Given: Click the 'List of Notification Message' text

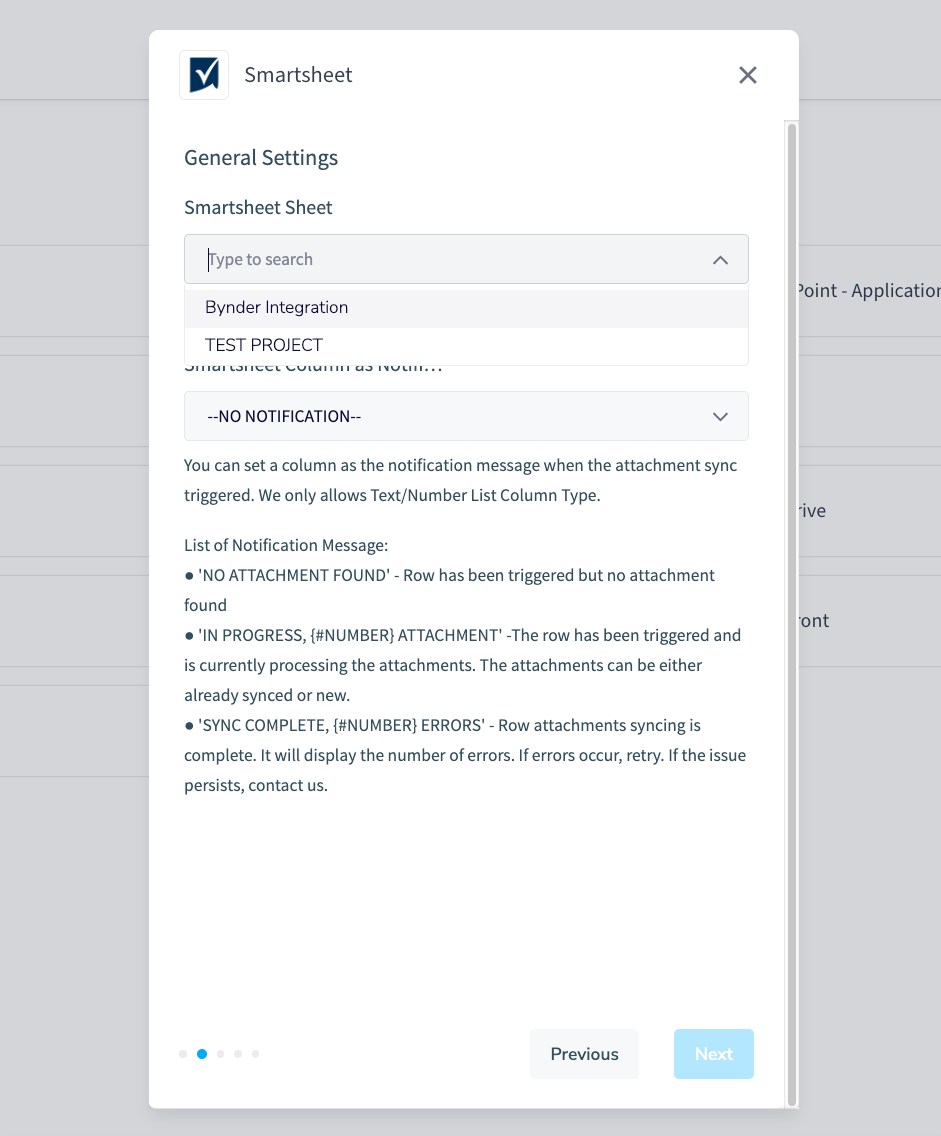Looking at the screenshot, I should [286, 546].
